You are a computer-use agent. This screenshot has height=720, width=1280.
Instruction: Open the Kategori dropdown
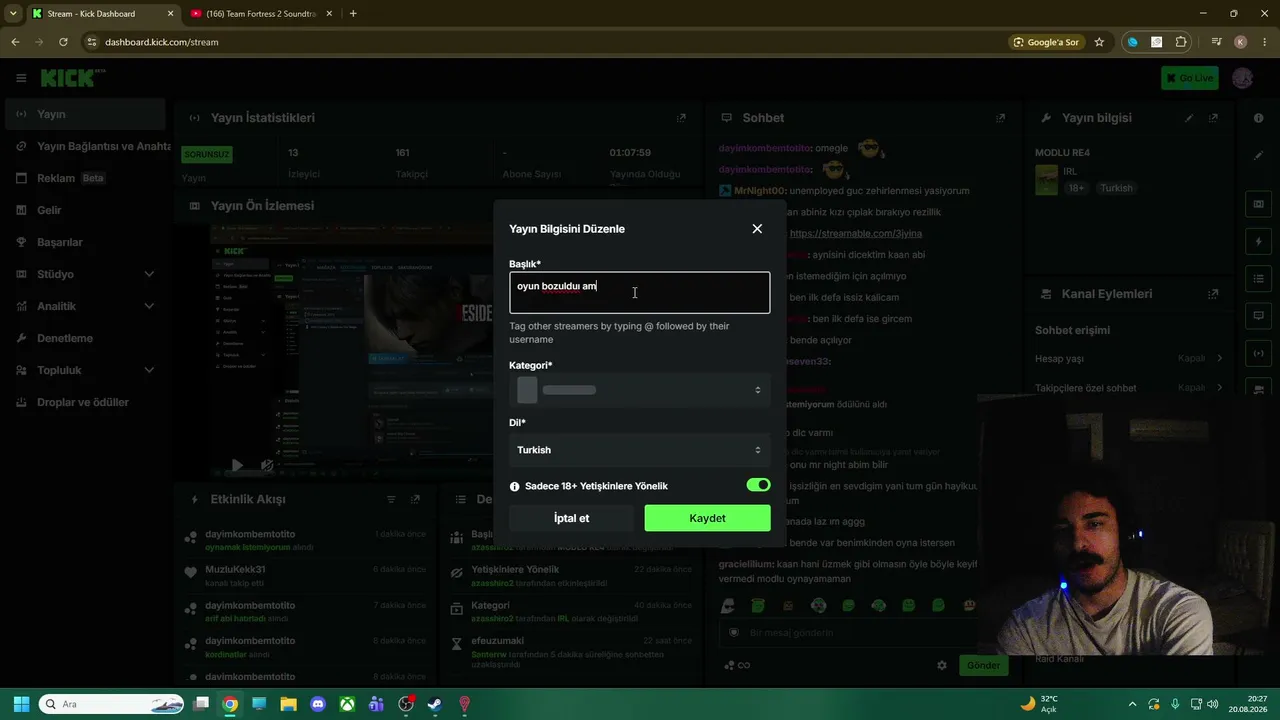[x=640, y=390]
